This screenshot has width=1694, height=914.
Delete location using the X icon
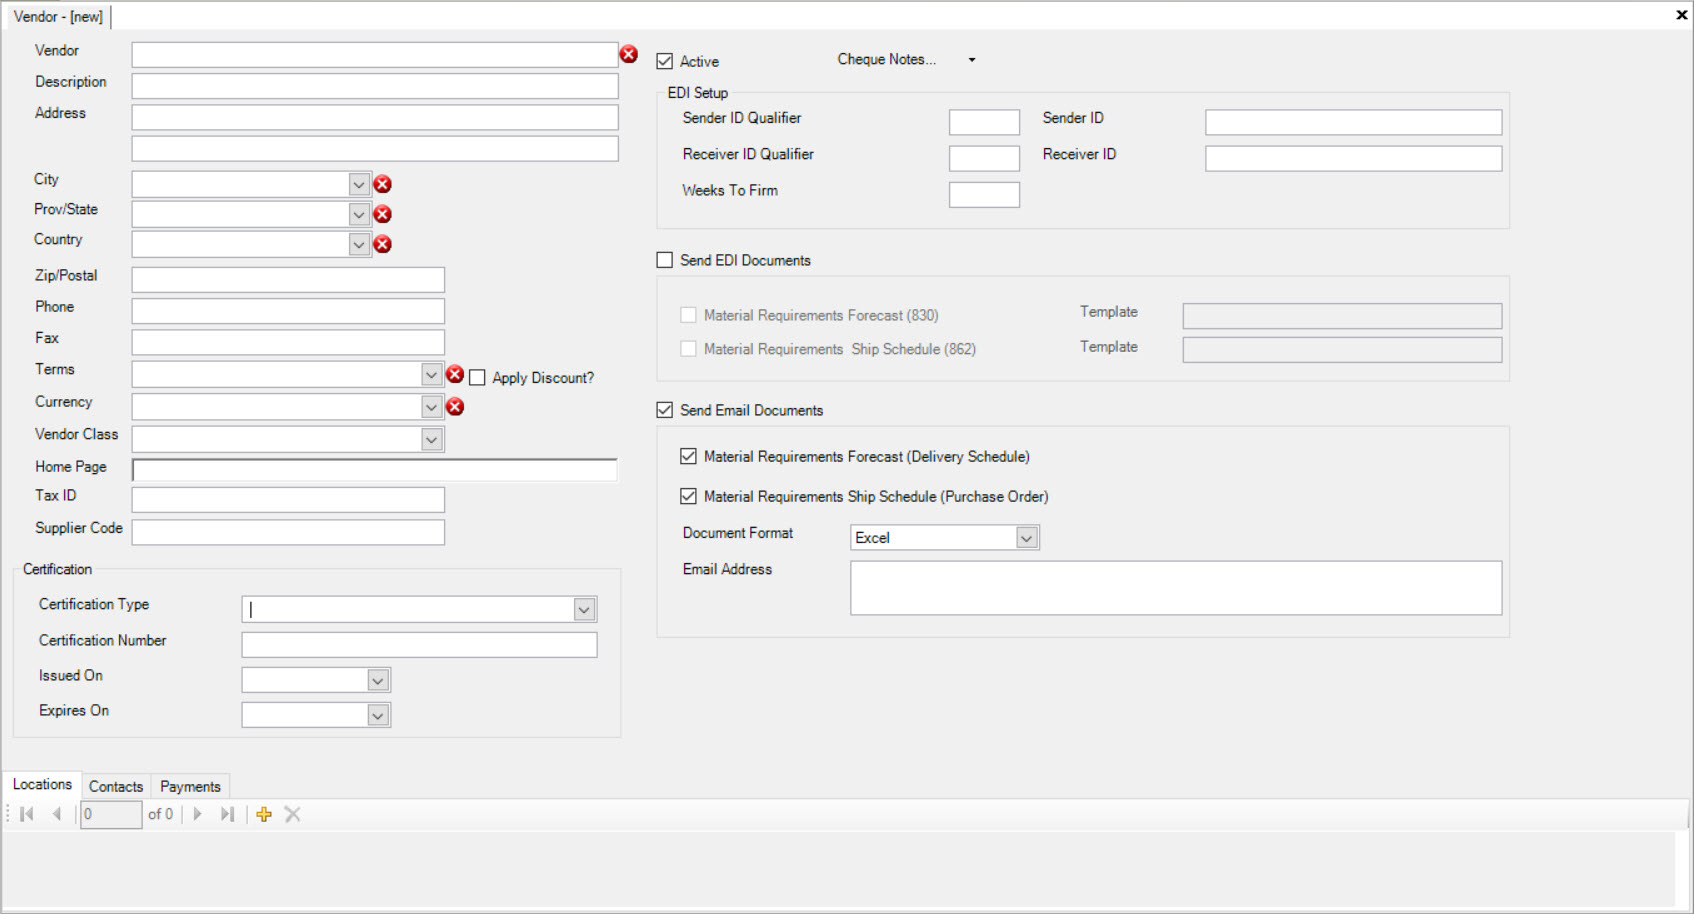tap(293, 814)
